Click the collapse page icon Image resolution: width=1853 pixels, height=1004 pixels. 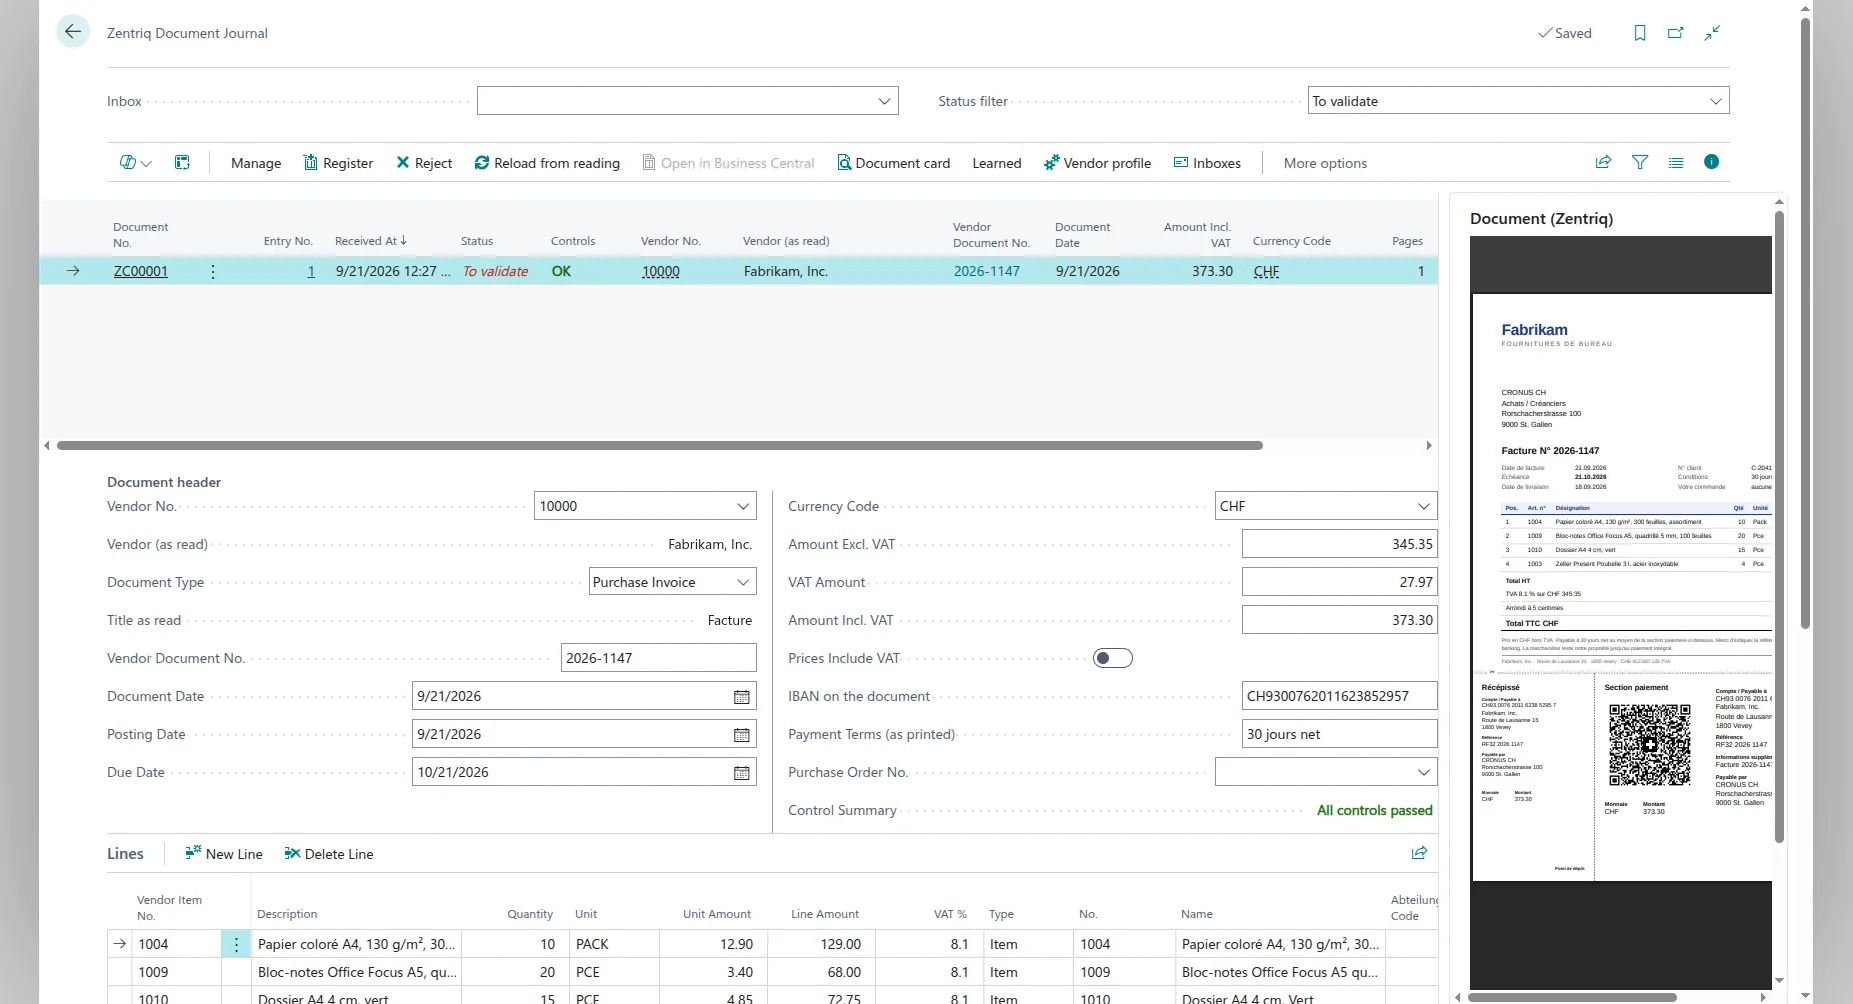click(x=1712, y=33)
